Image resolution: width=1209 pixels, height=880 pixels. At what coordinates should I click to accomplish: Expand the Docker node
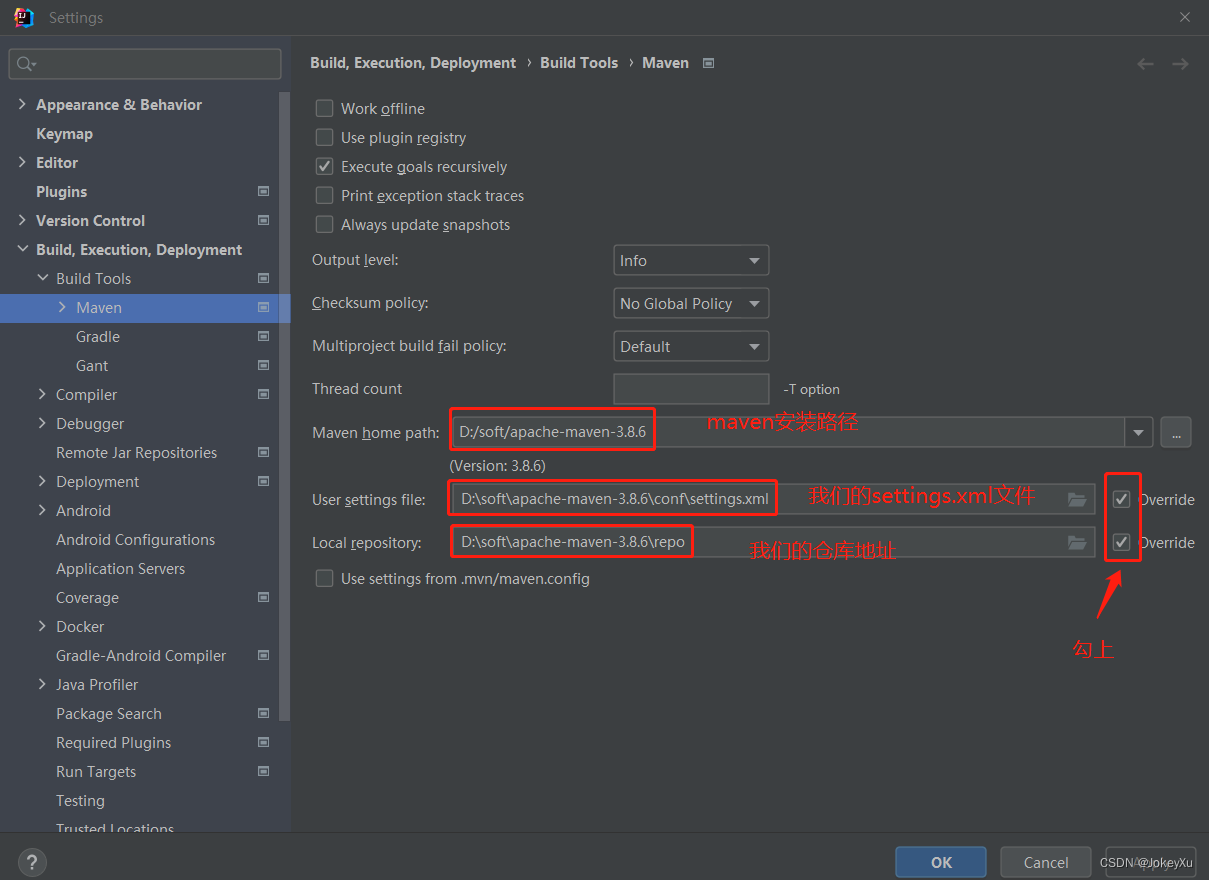(42, 626)
